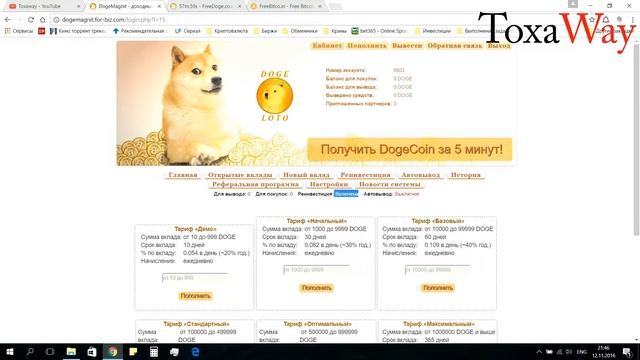The image size is (640, 360).
Task: Open the Реферальная программа section
Action: coord(255,184)
